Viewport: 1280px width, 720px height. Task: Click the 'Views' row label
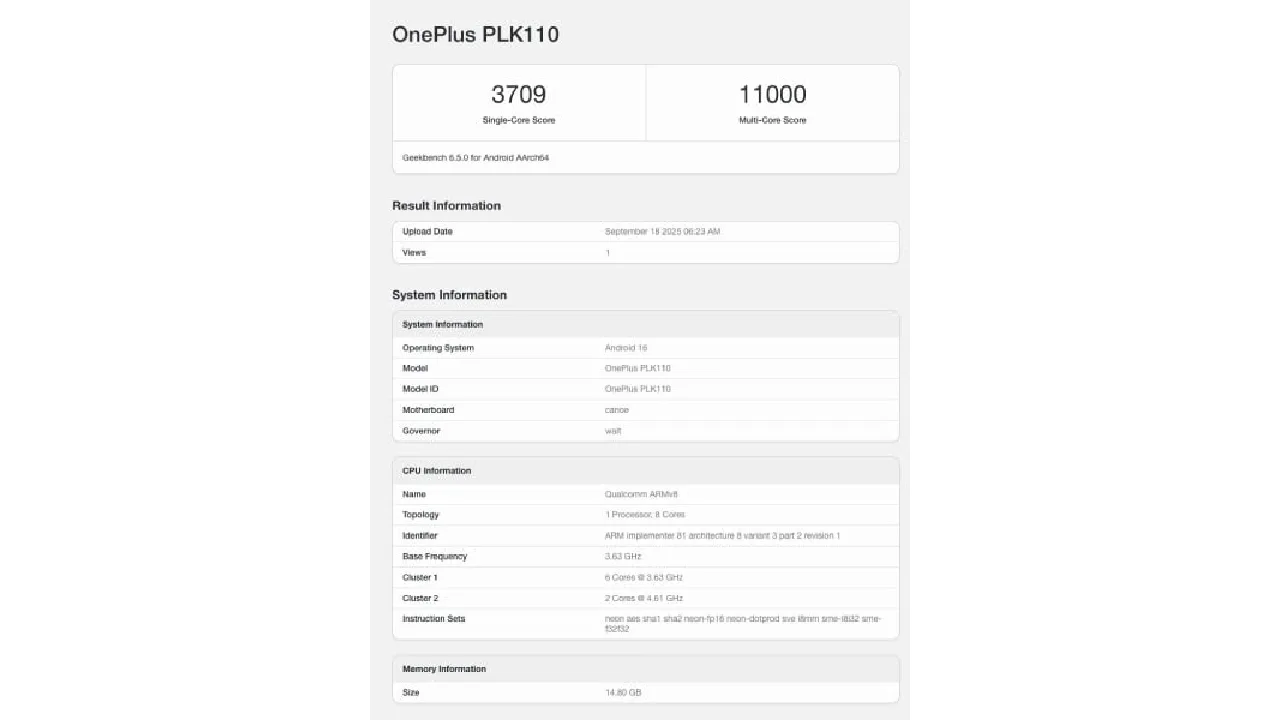(x=414, y=253)
